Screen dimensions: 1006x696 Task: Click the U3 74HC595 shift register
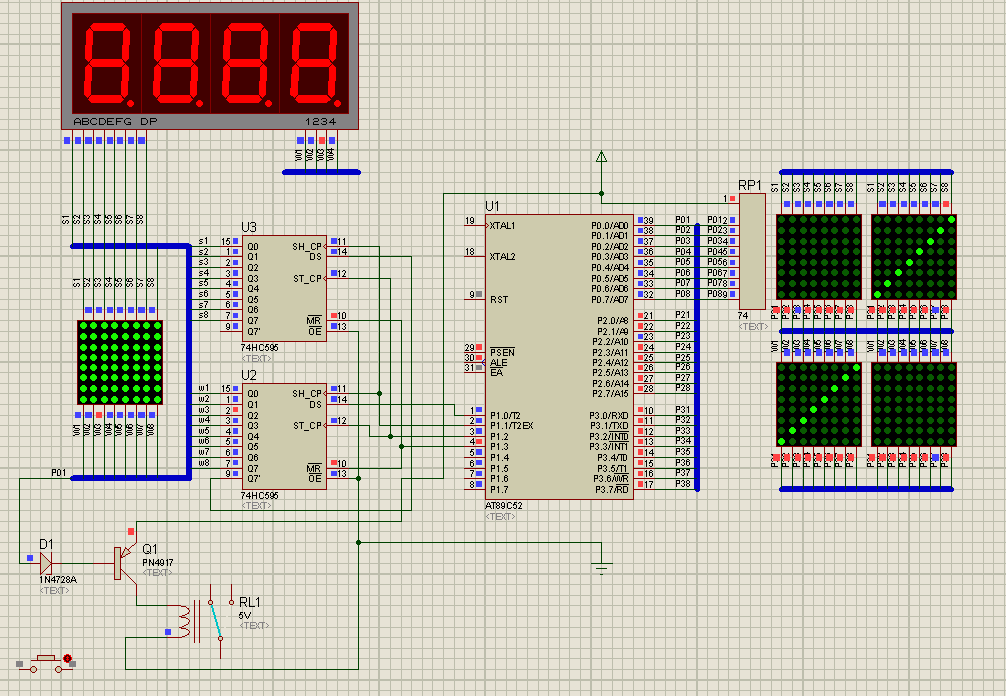click(284, 288)
